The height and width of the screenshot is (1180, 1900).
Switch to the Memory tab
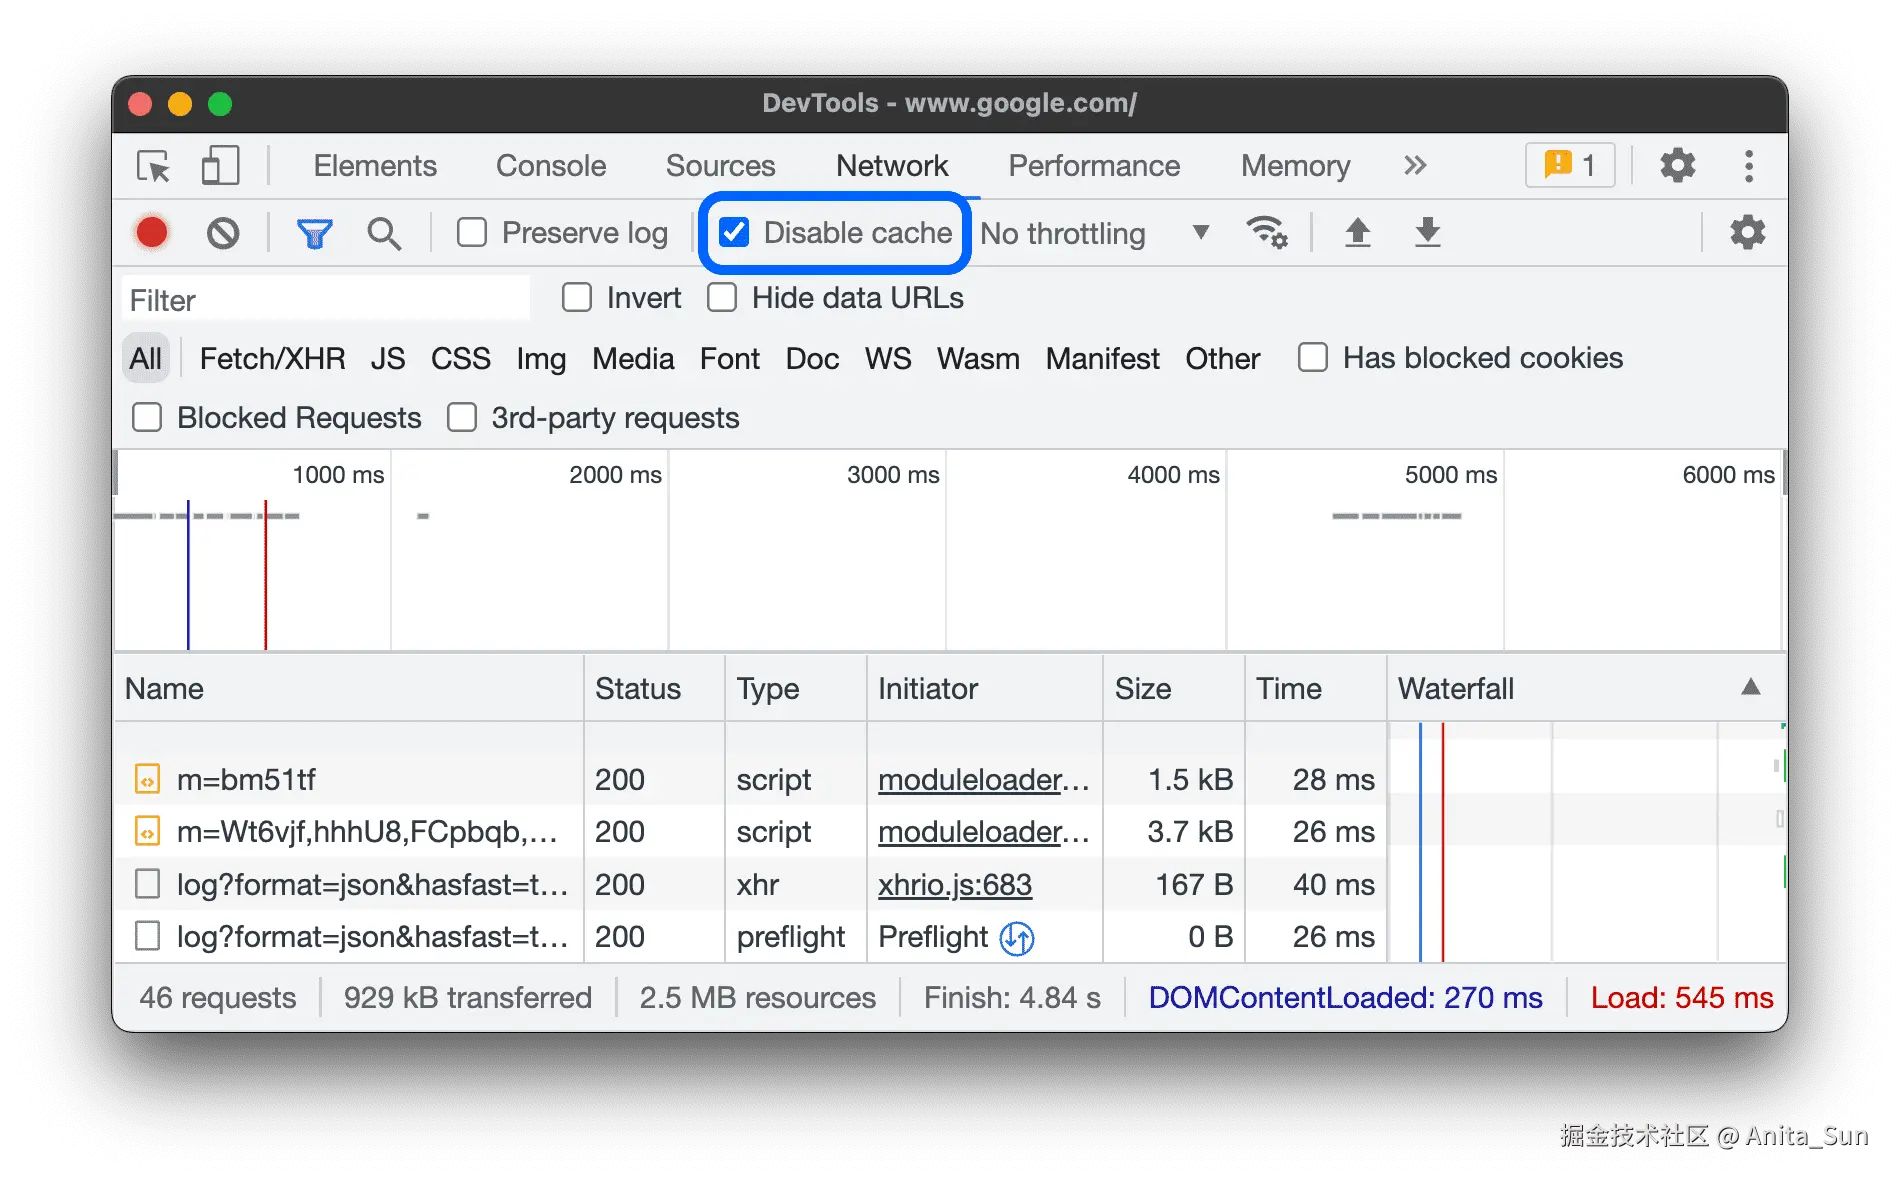point(1296,166)
